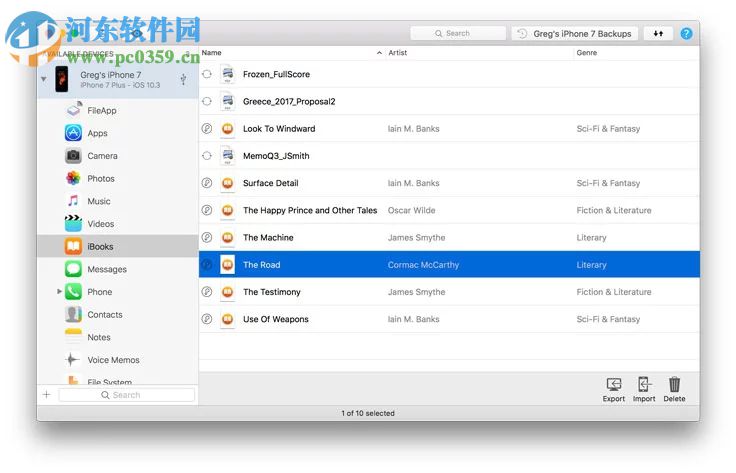Click the purchased badge next to The Machine
Image resolution: width=736 pixels, height=473 pixels.
click(x=207, y=237)
